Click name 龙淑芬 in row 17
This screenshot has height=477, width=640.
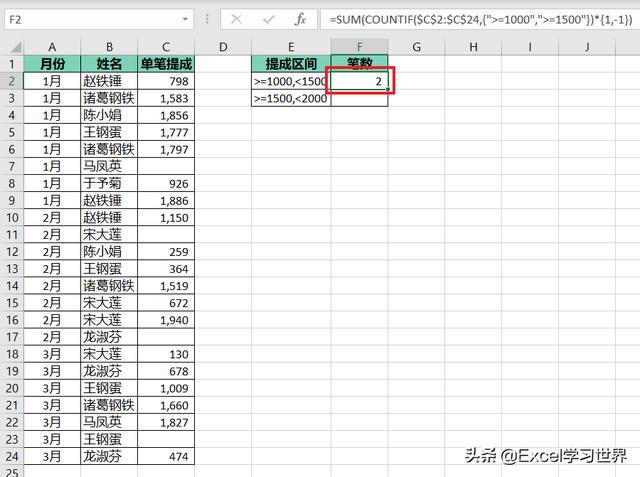click(109, 337)
